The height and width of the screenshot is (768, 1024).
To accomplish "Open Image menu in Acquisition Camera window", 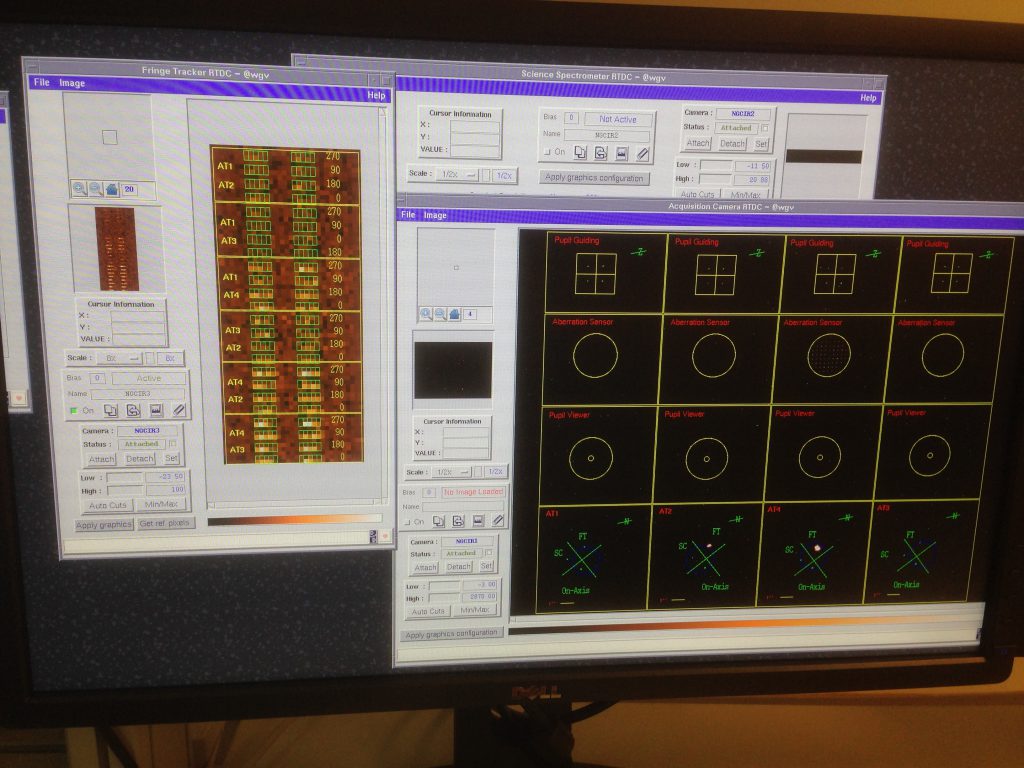I will 435,215.
